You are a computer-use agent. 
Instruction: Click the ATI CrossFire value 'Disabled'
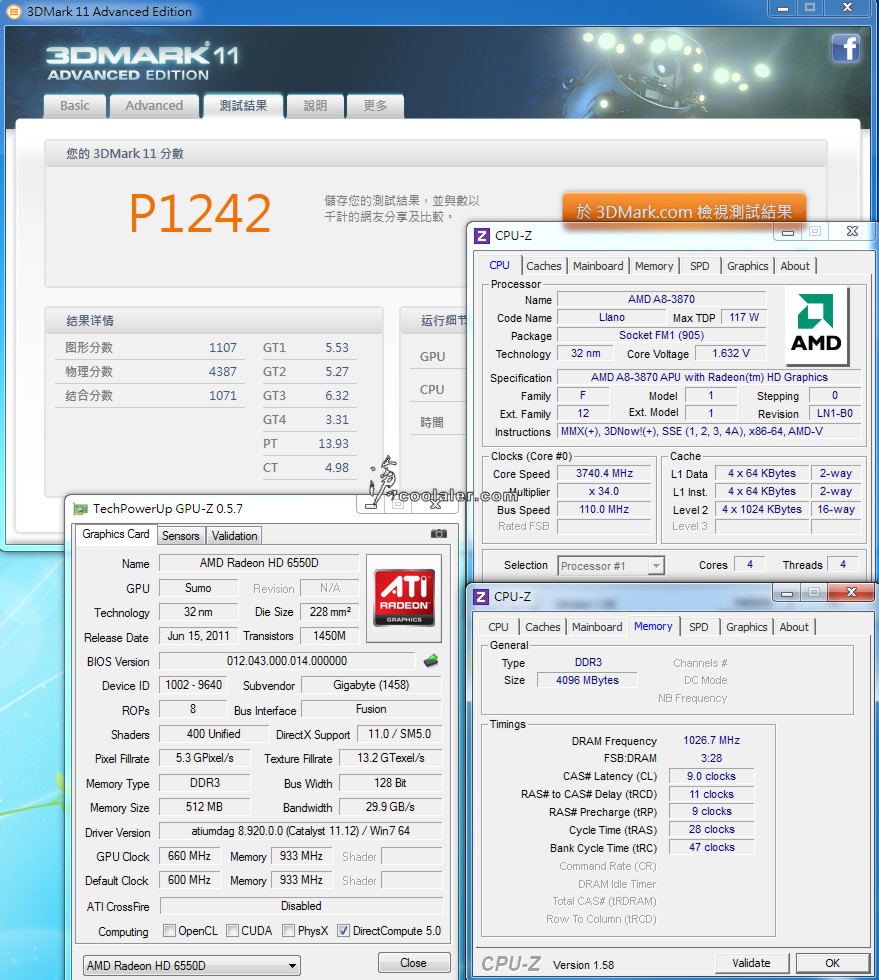click(x=301, y=906)
